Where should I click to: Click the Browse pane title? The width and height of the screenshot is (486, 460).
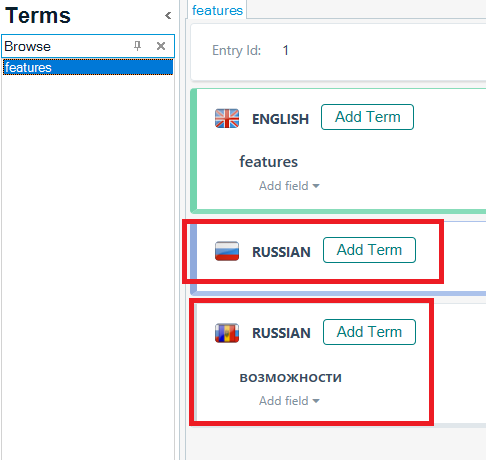[27, 46]
